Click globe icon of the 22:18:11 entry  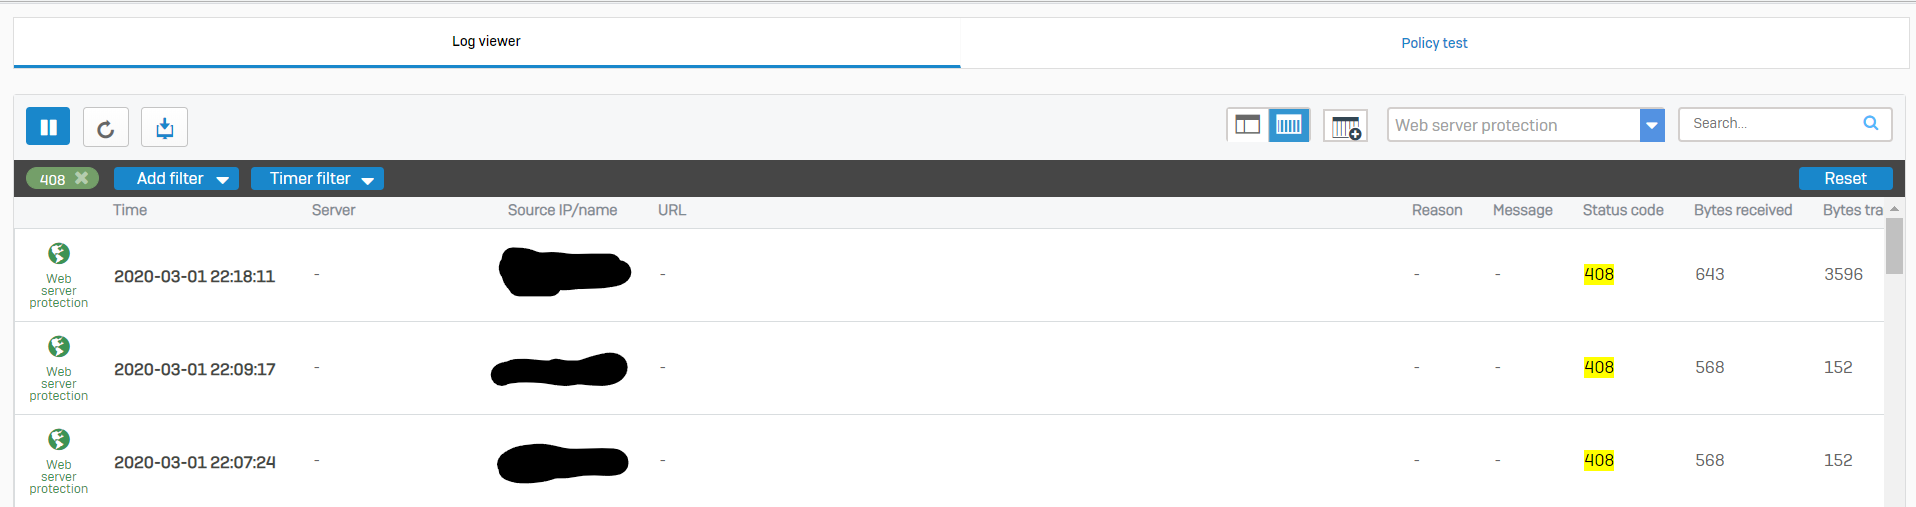(x=59, y=253)
